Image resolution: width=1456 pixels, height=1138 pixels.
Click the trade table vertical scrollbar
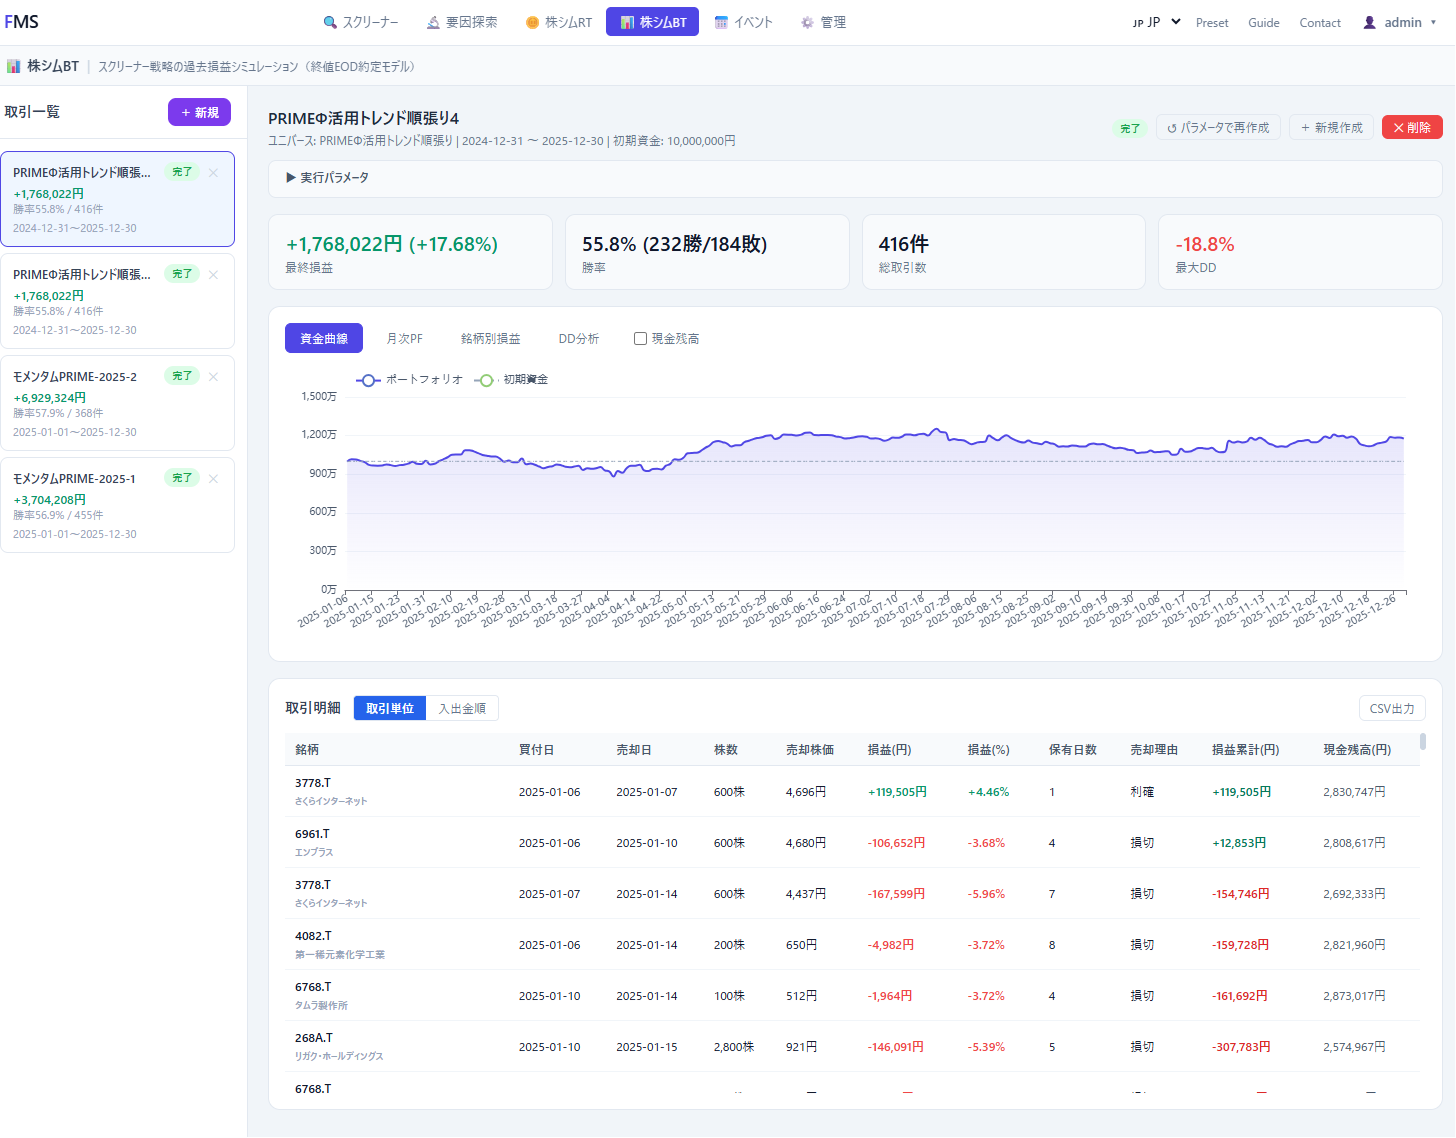click(x=1423, y=742)
